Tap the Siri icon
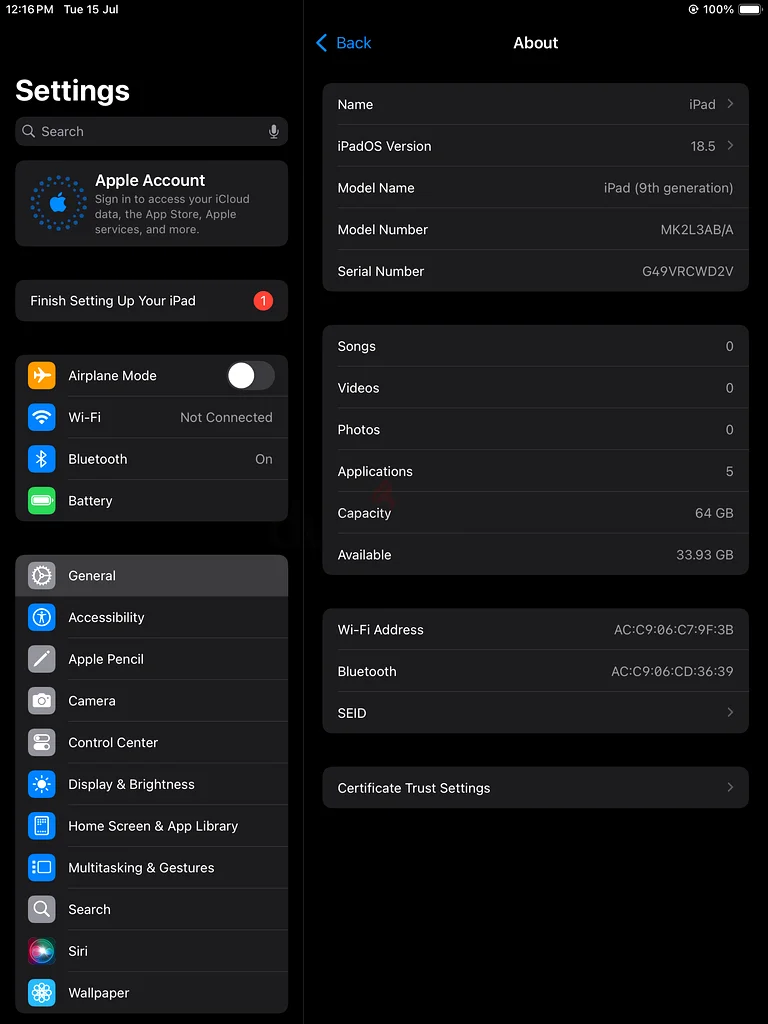 click(x=42, y=952)
